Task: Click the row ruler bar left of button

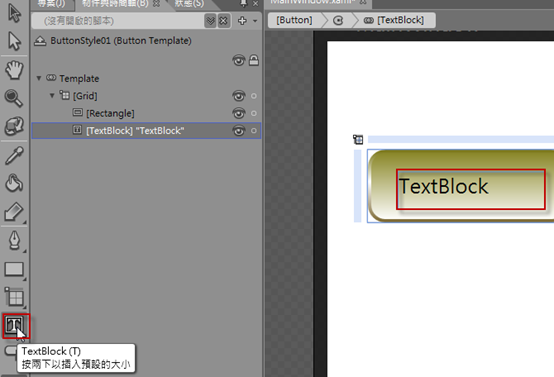Action: [358, 186]
